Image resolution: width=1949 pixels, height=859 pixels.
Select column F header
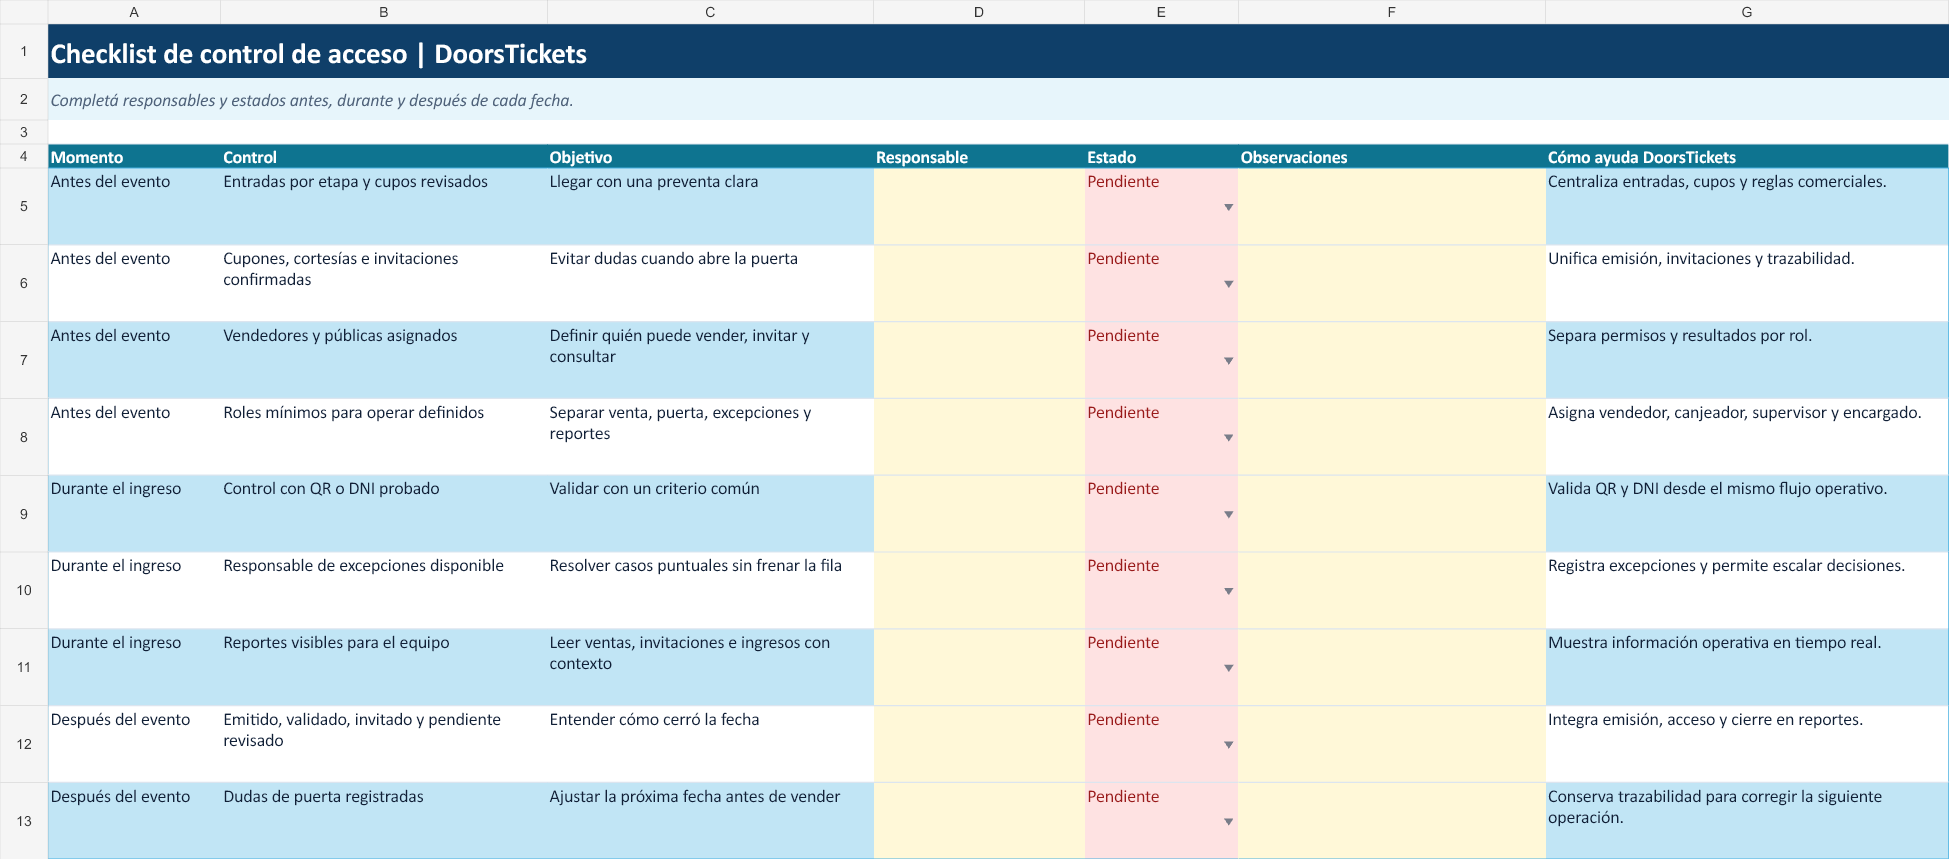pos(1391,12)
